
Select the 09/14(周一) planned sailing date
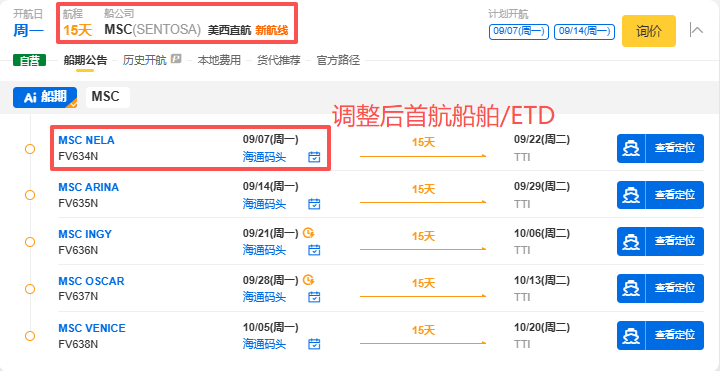pos(585,32)
